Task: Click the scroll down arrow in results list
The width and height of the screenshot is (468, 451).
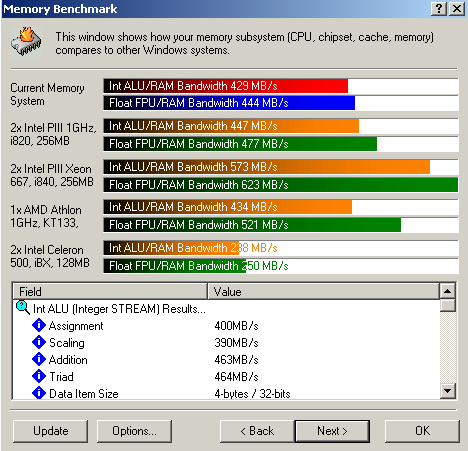Action: 447,391
